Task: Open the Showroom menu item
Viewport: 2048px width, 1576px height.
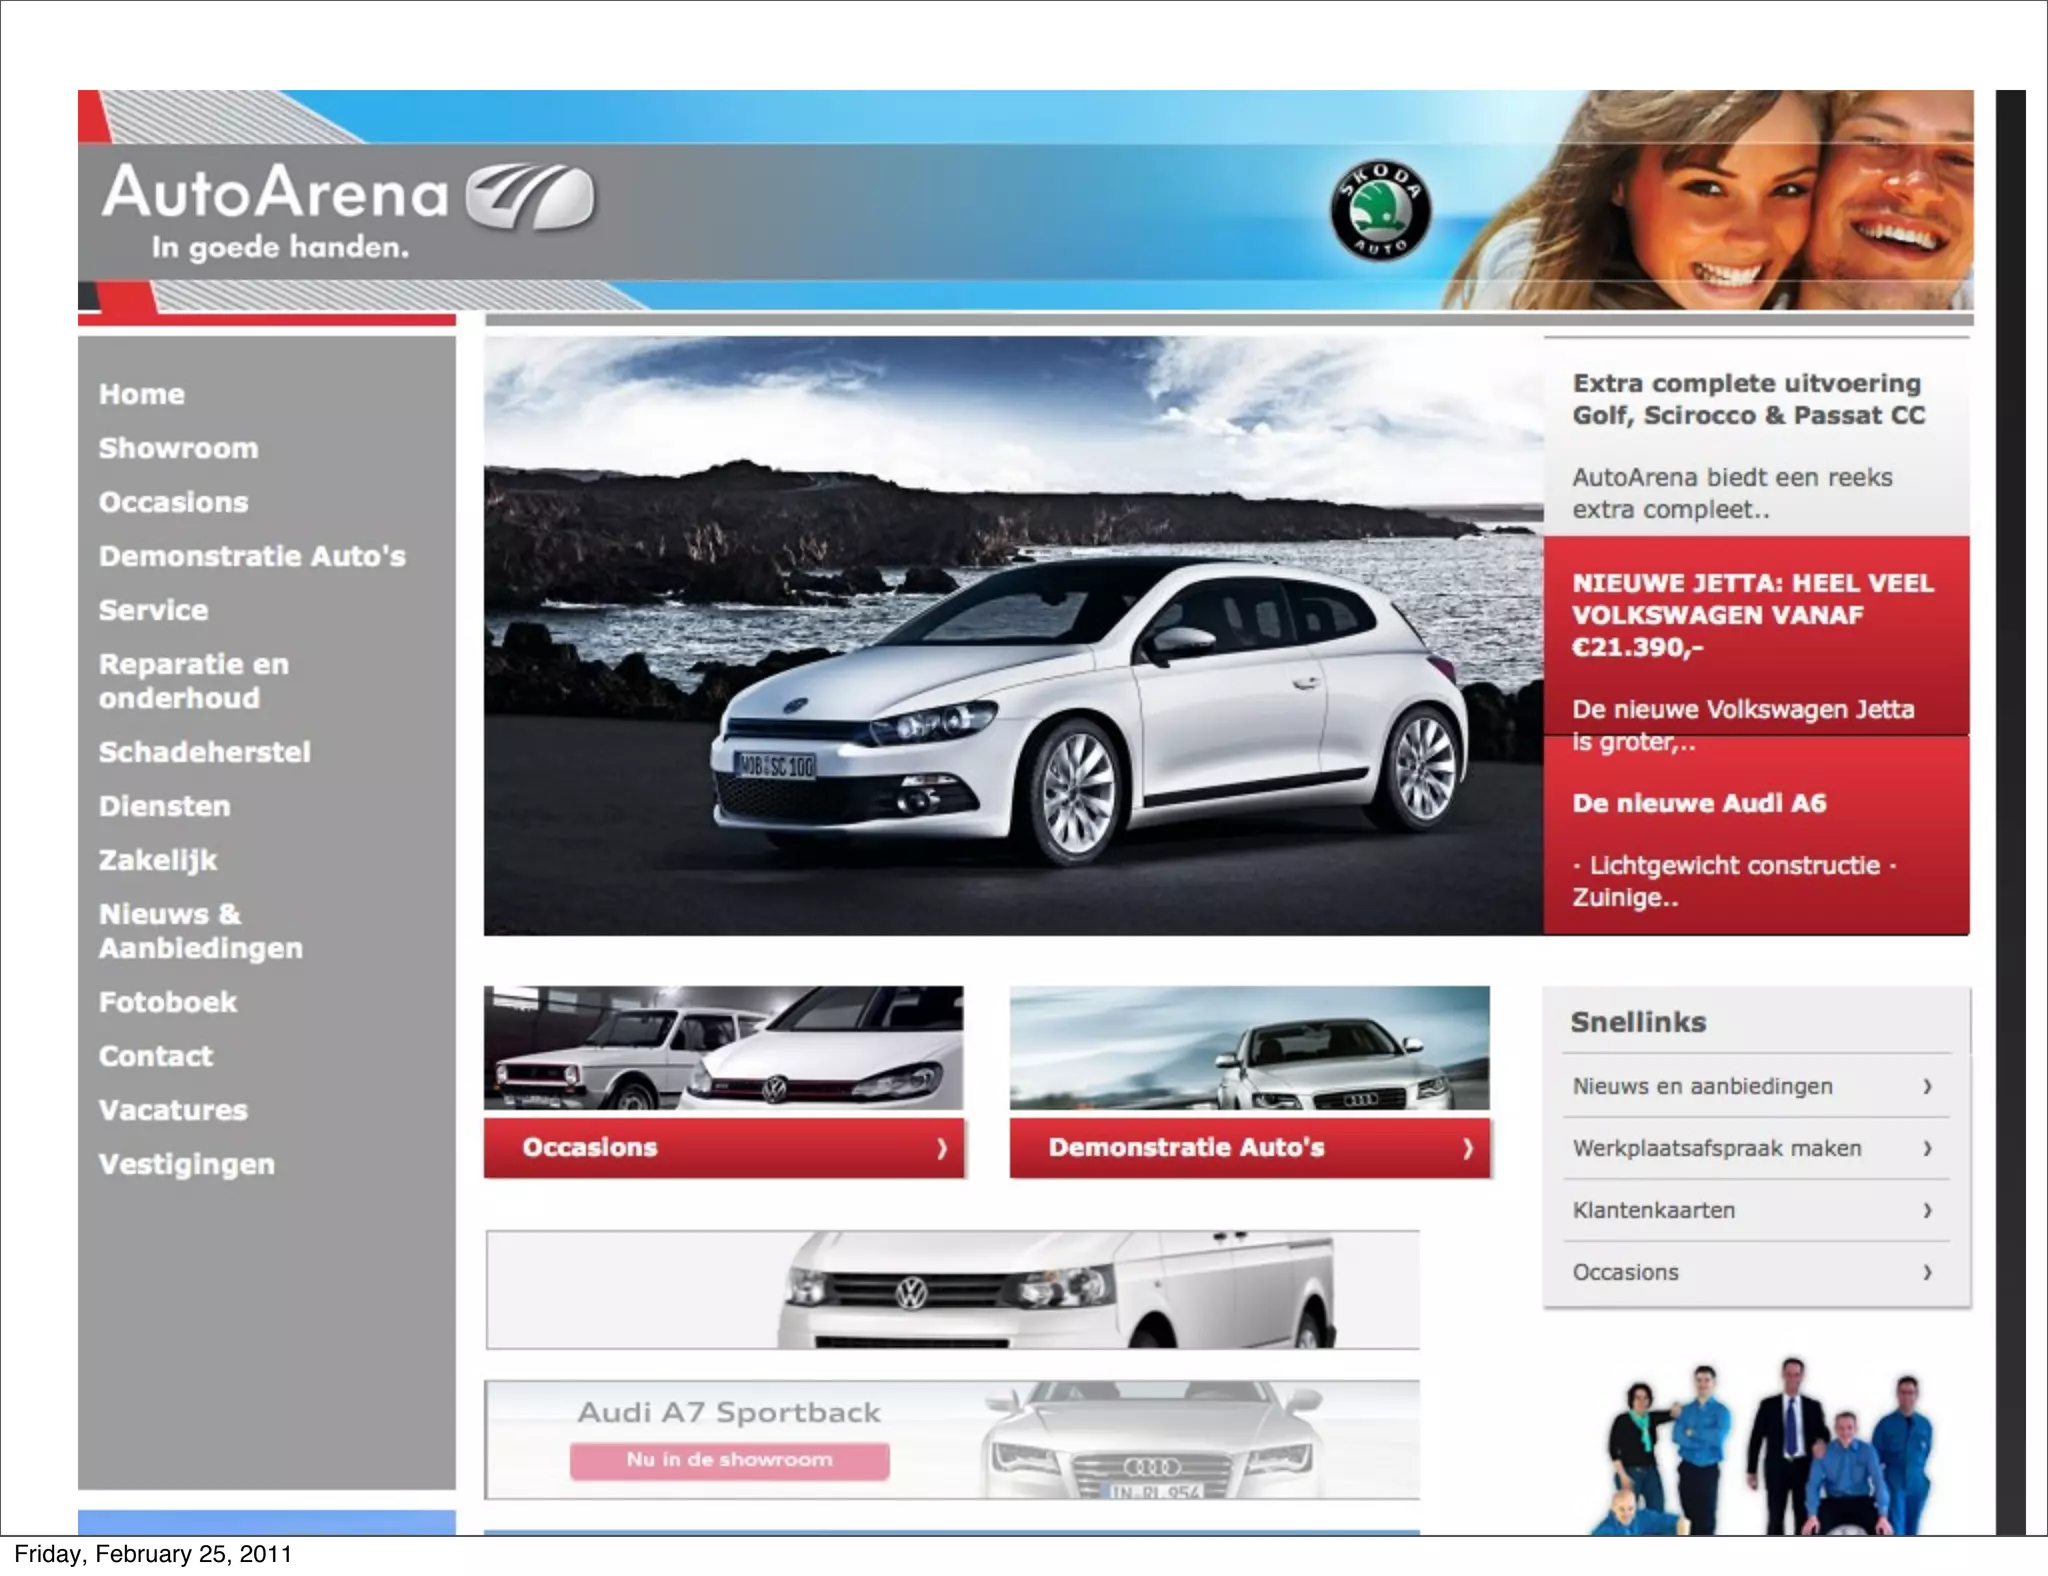Action: point(178,448)
